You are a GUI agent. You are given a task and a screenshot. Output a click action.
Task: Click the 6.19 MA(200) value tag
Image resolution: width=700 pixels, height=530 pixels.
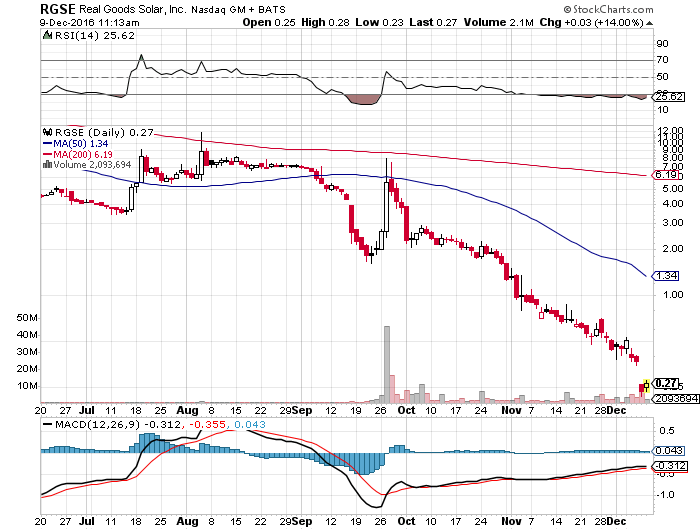pyautogui.click(x=667, y=175)
